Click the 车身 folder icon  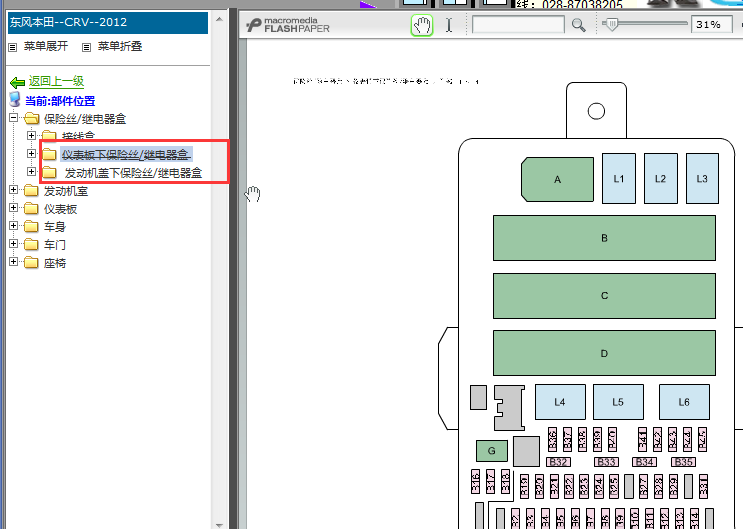tap(31, 227)
